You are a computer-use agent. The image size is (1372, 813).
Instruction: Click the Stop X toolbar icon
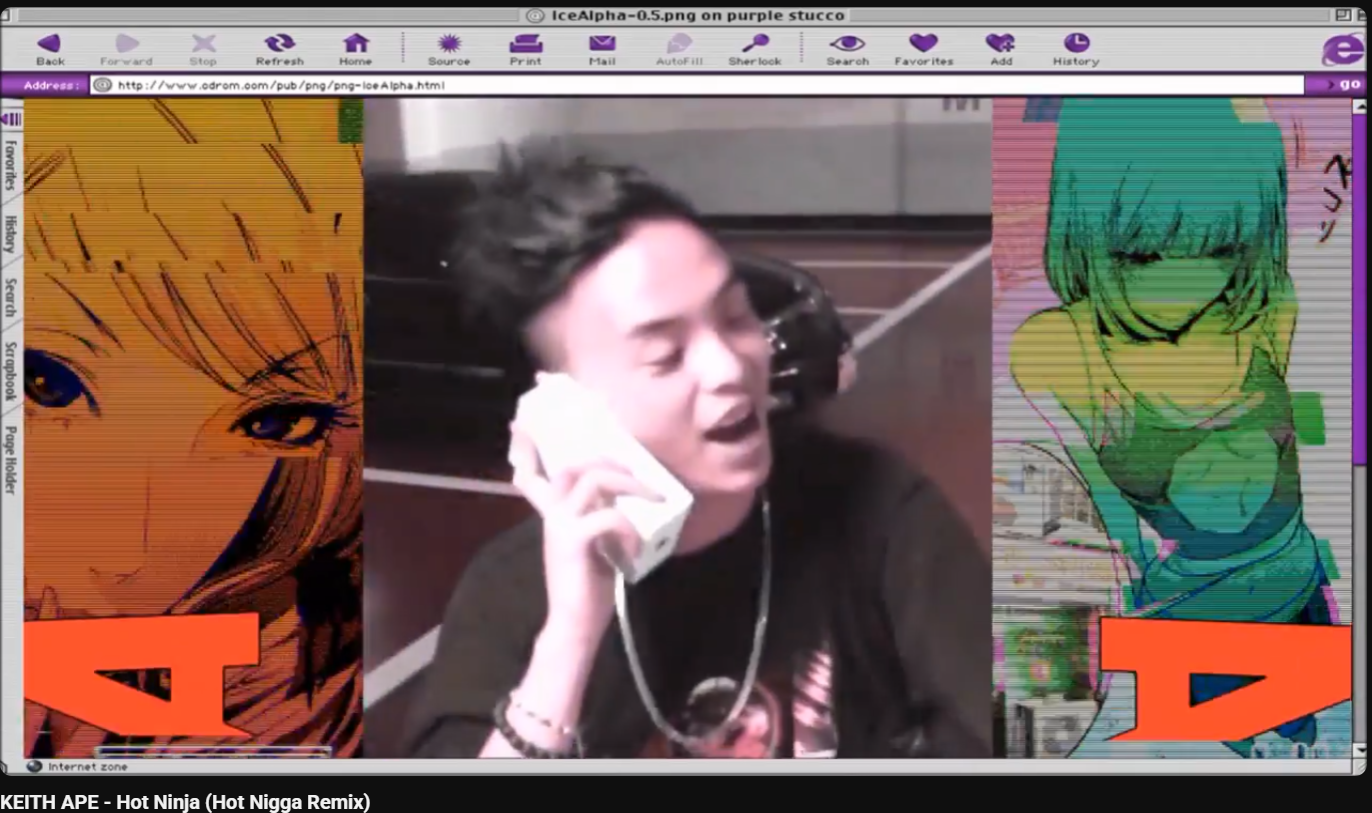coord(203,43)
